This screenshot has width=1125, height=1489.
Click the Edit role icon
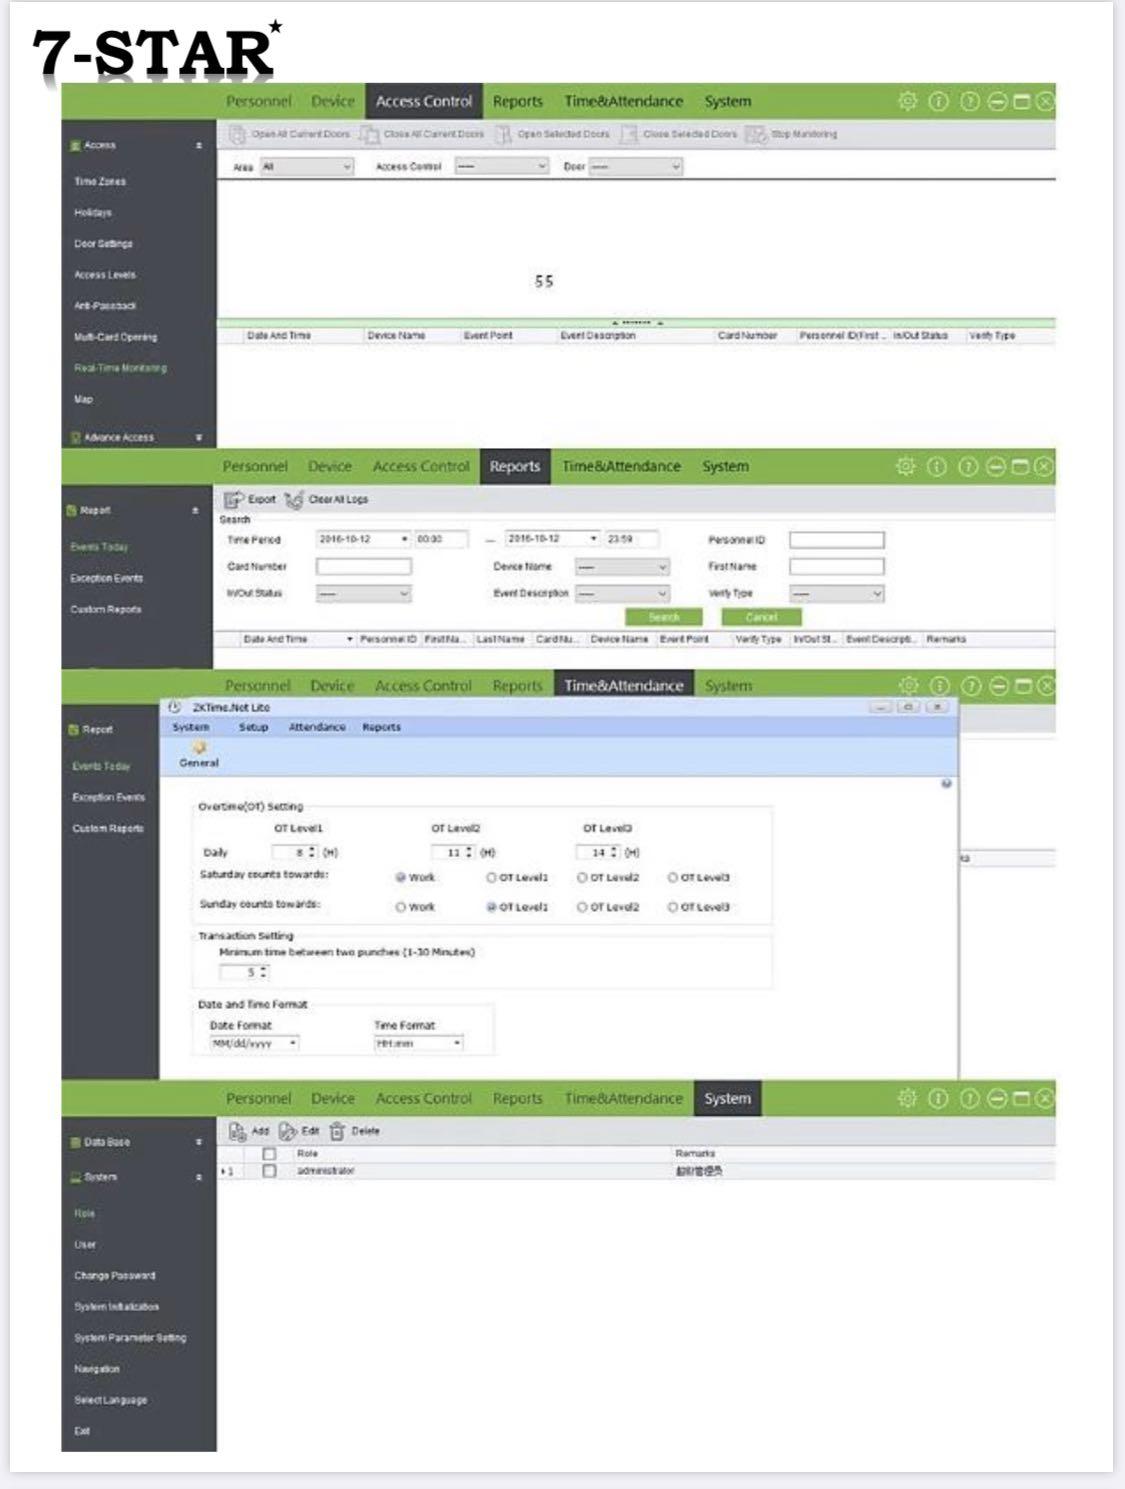click(288, 1131)
